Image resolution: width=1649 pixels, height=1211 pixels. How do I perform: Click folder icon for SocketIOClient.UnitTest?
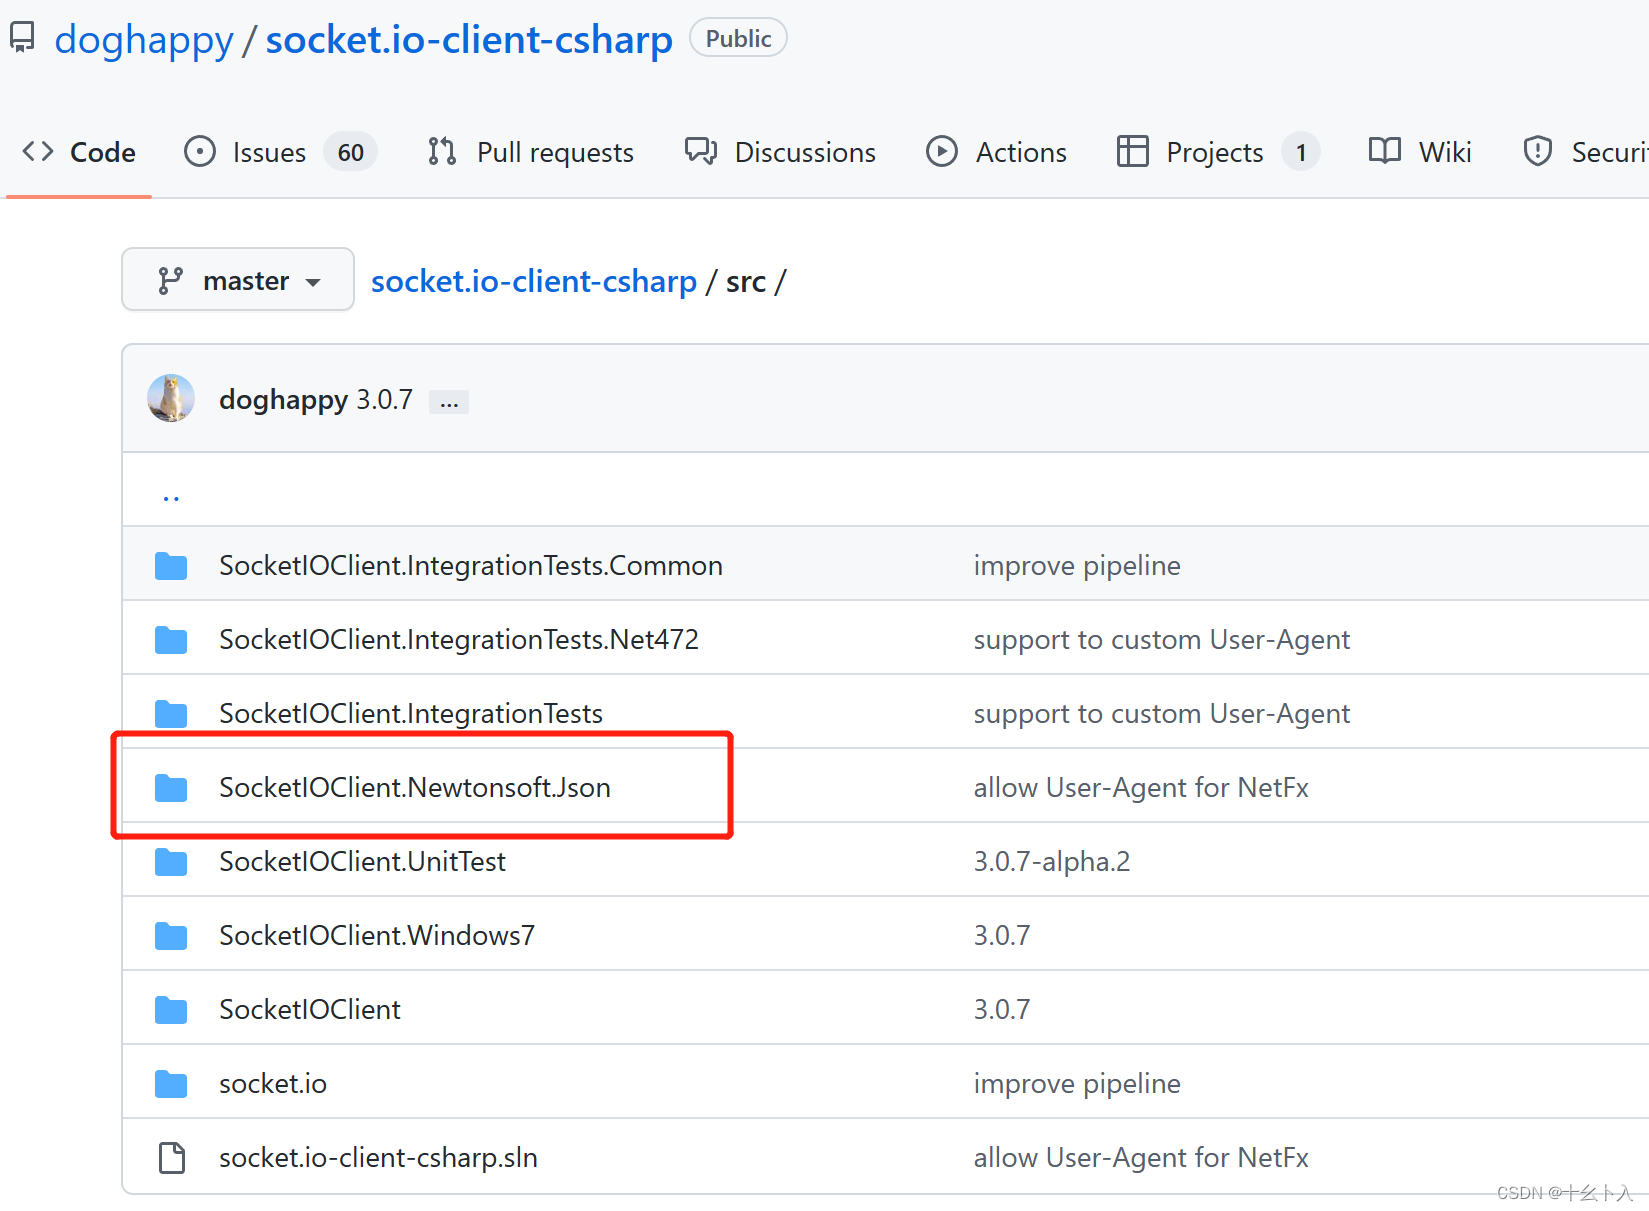point(171,861)
